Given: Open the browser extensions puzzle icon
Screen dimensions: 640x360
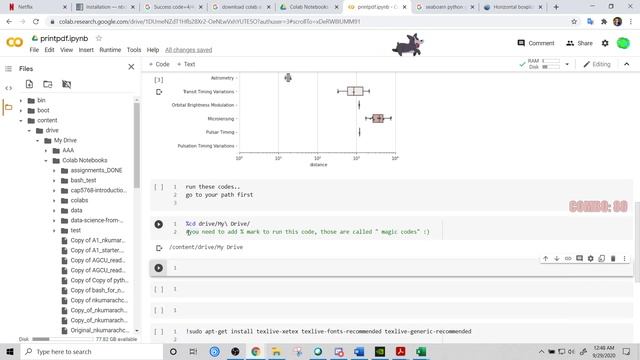Looking at the screenshot, I should pos(604,21).
